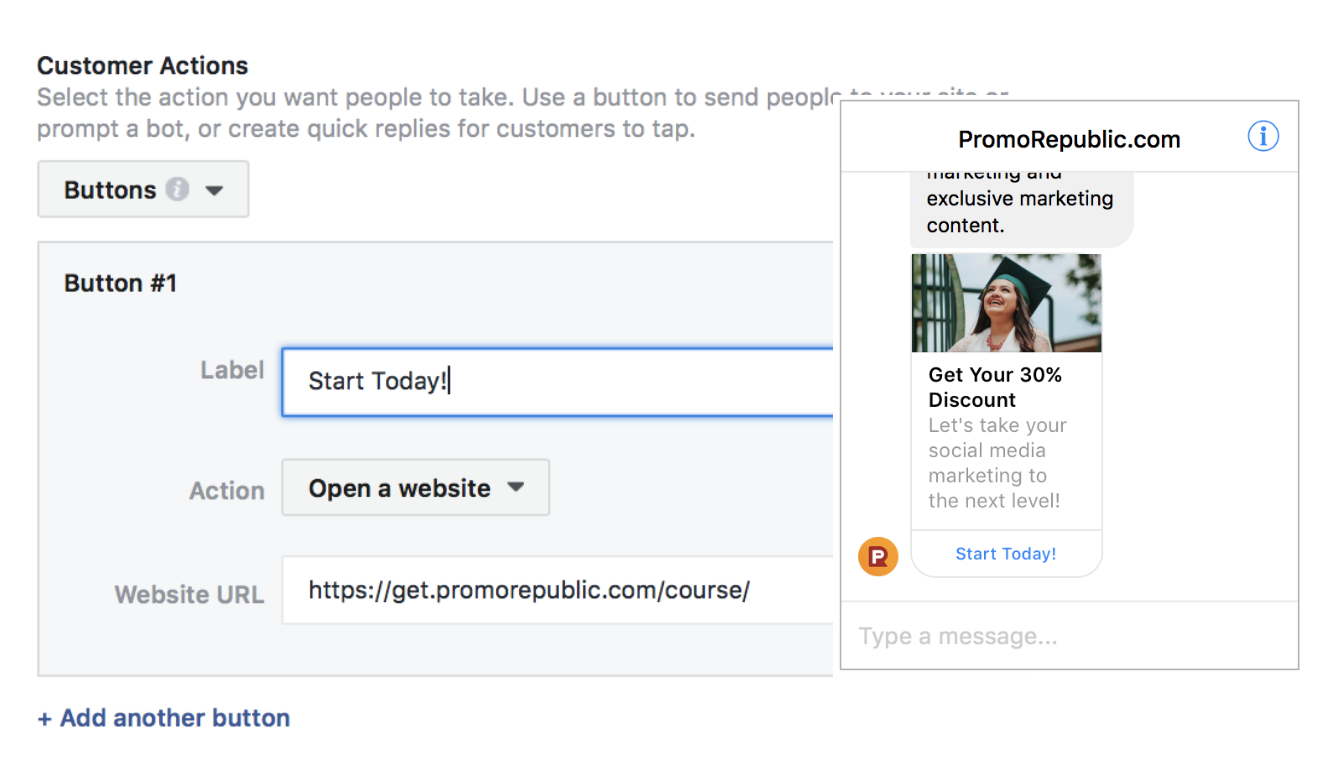
Task: Click the card description about social media marketing
Action: [997, 463]
